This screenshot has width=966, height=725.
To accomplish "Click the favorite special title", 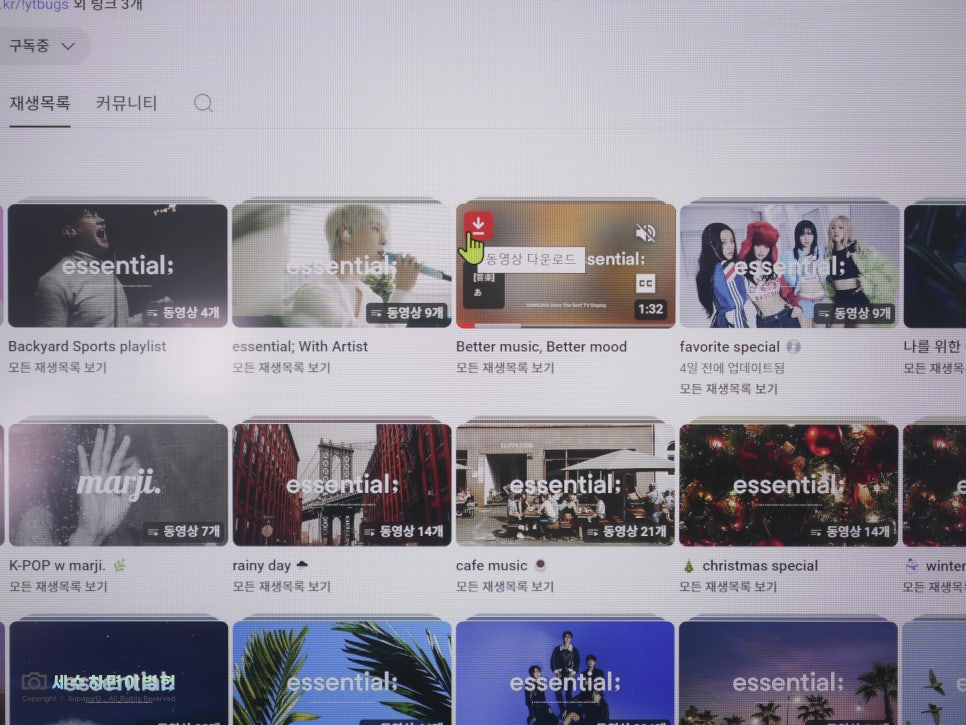I will [x=729, y=347].
